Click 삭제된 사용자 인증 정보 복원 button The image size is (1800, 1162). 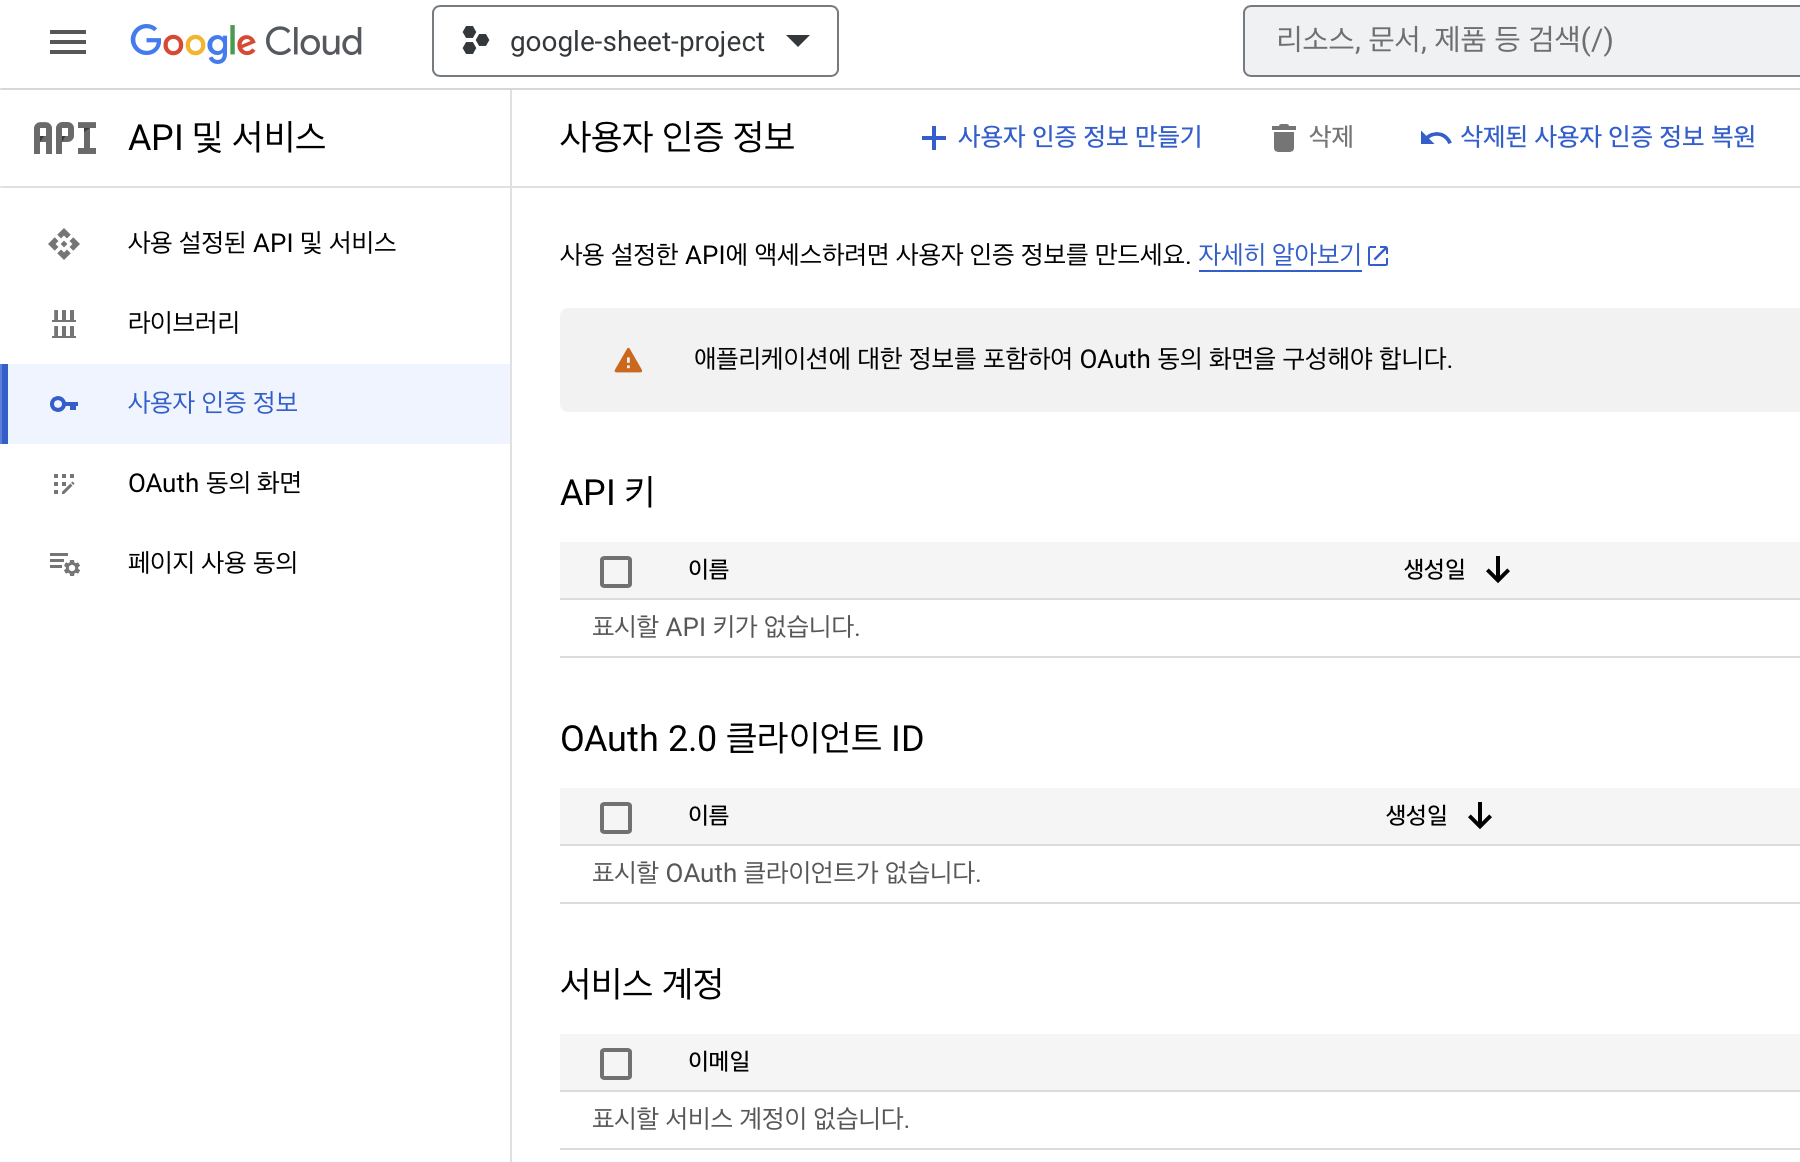1588,137
